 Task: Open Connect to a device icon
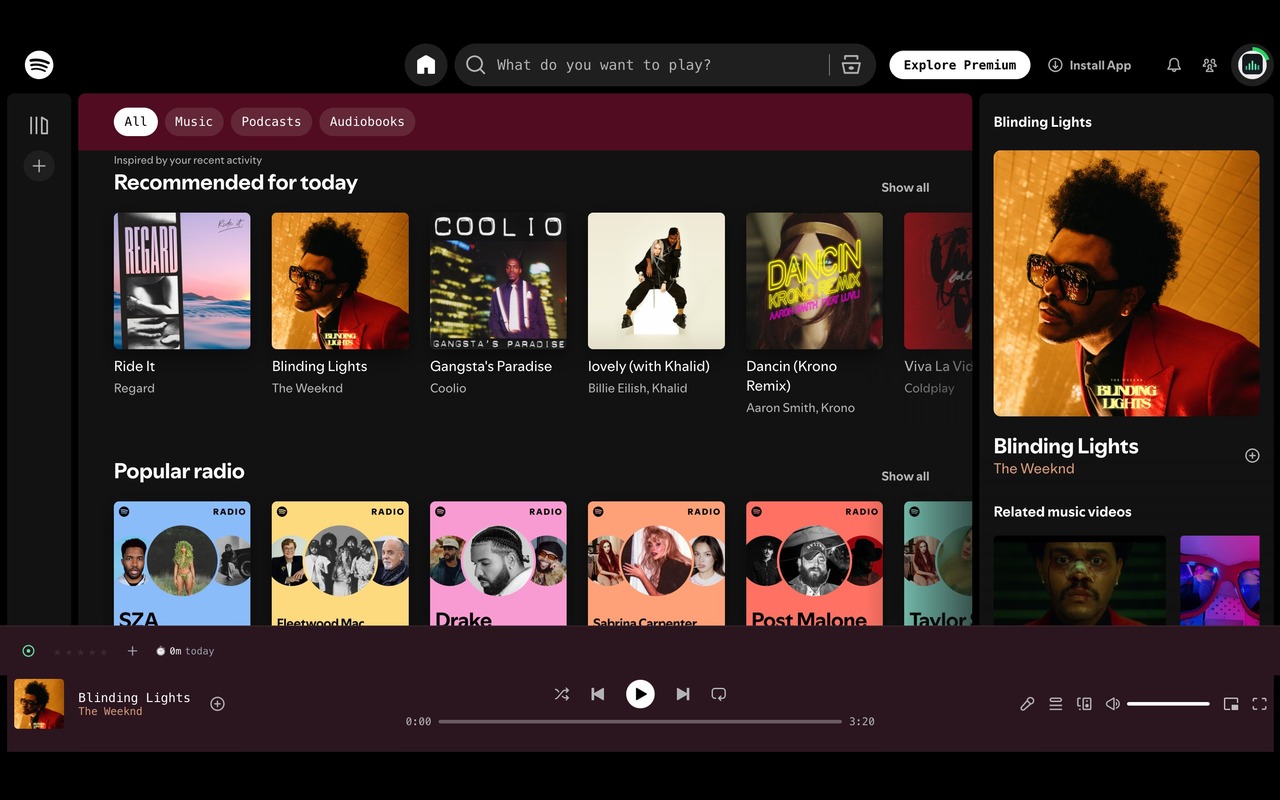tap(1084, 704)
